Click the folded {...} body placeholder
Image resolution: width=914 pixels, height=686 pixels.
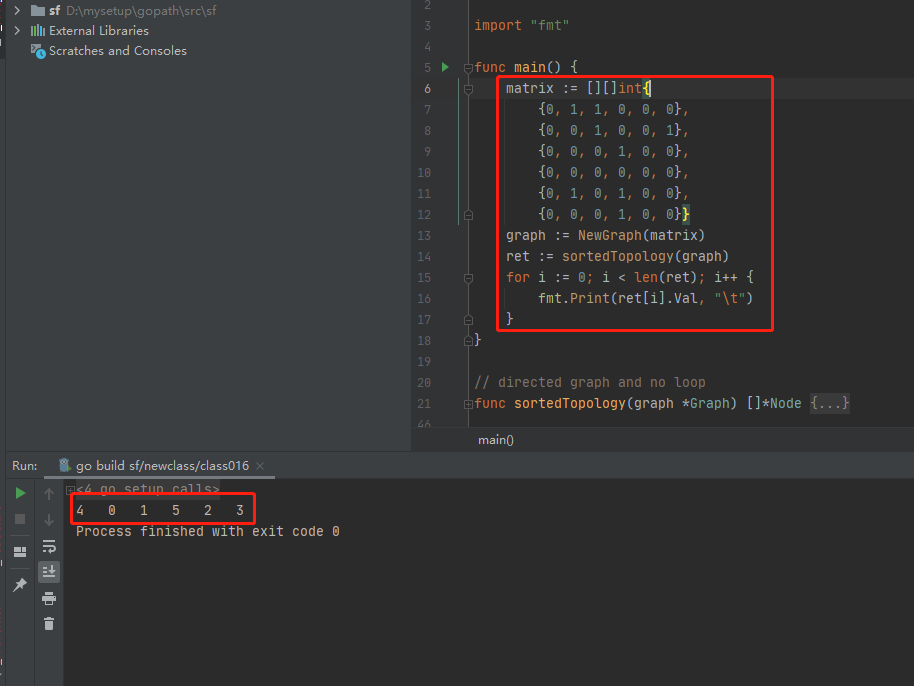coord(829,403)
